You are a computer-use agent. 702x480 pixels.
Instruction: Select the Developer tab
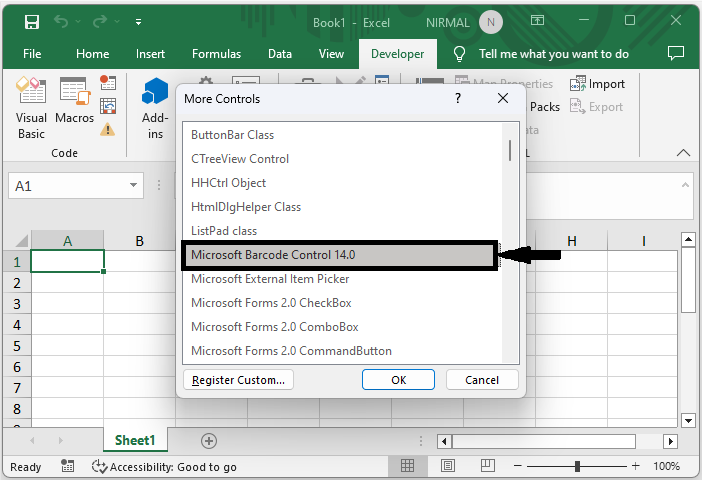pyautogui.click(x=398, y=54)
